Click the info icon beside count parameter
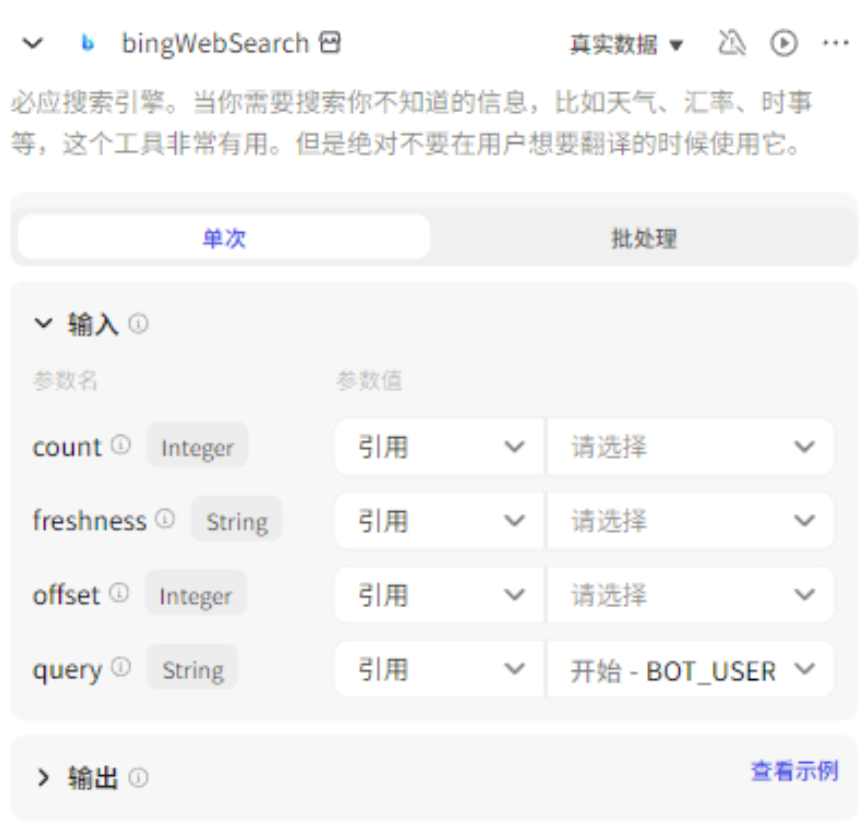The height and width of the screenshot is (828, 862). (x=121, y=445)
